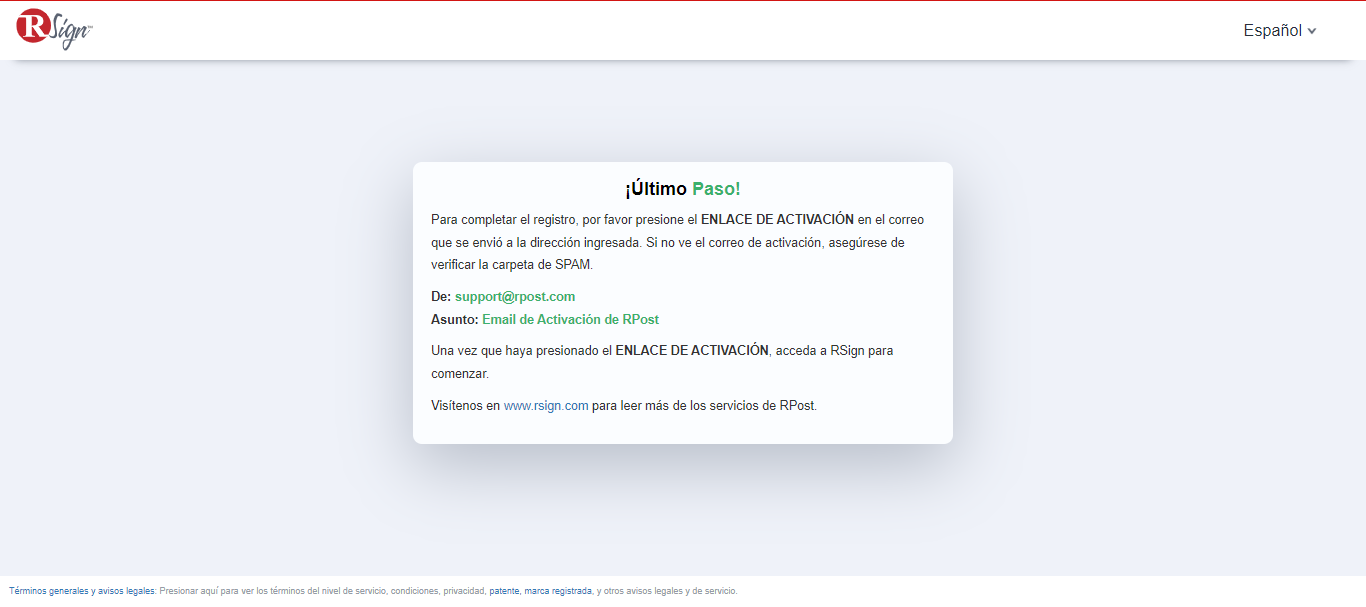Click the green Paso! heading word
The height and width of the screenshot is (607, 1366).
(x=716, y=189)
